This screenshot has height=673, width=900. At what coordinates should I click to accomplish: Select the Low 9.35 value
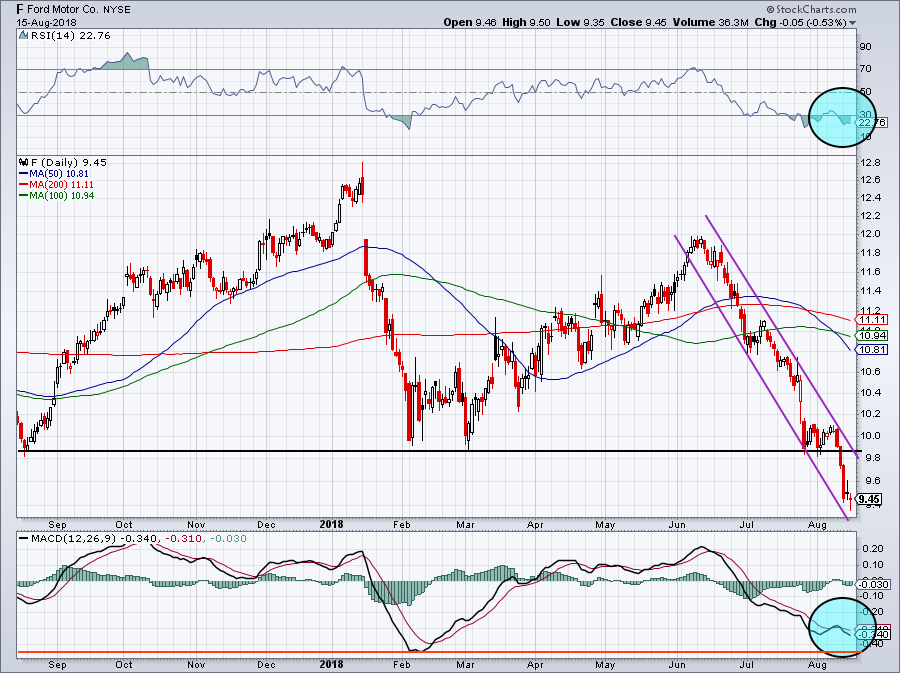point(581,22)
